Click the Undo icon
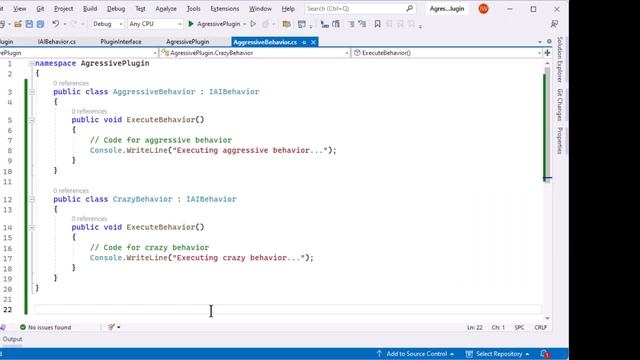 [56, 24]
